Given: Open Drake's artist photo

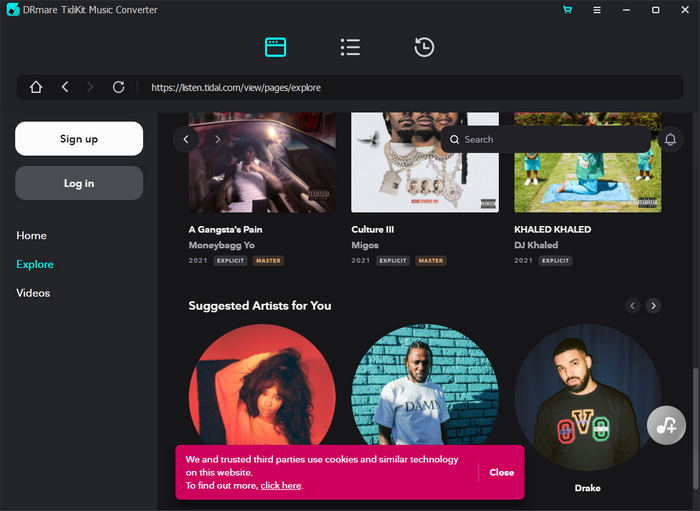Looking at the screenshot, I should (x=588, y=397).
